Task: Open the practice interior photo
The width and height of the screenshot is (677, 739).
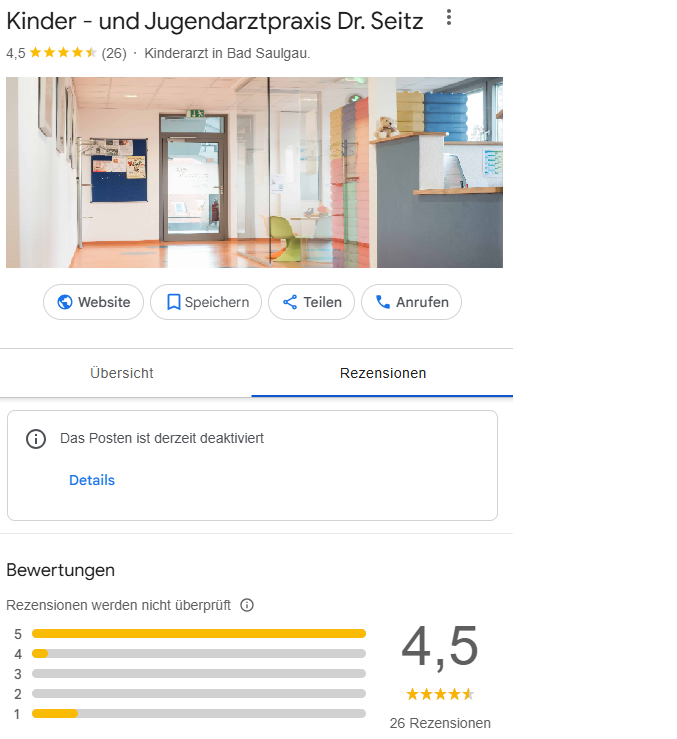Action: tap(254, 172)
